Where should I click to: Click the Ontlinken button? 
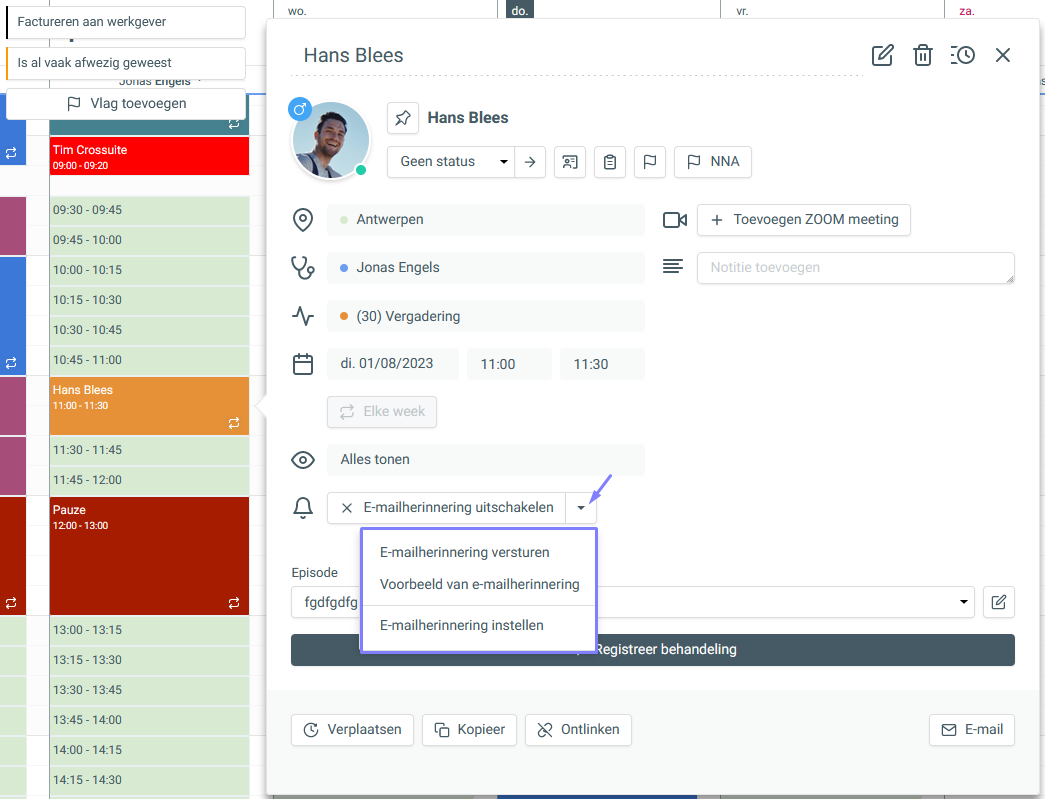(578, 730)
